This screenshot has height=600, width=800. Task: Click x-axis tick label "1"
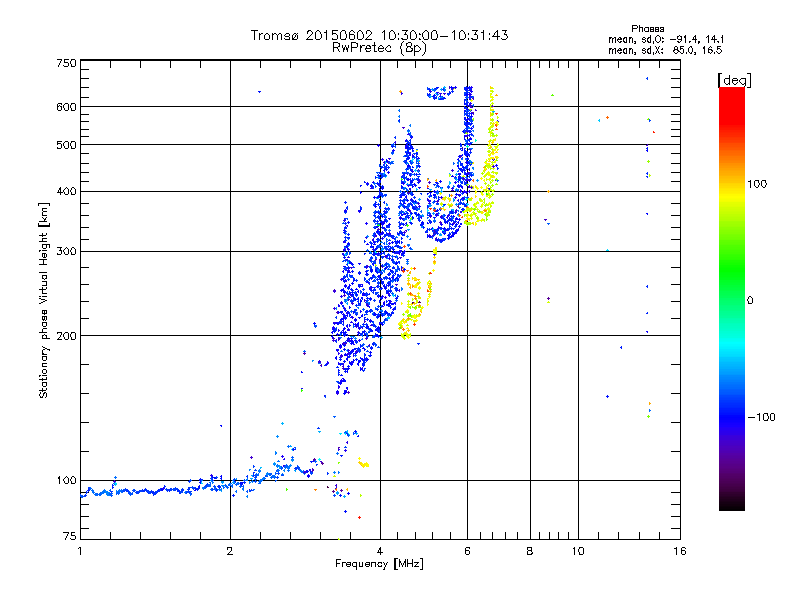(x=80, y=551)
